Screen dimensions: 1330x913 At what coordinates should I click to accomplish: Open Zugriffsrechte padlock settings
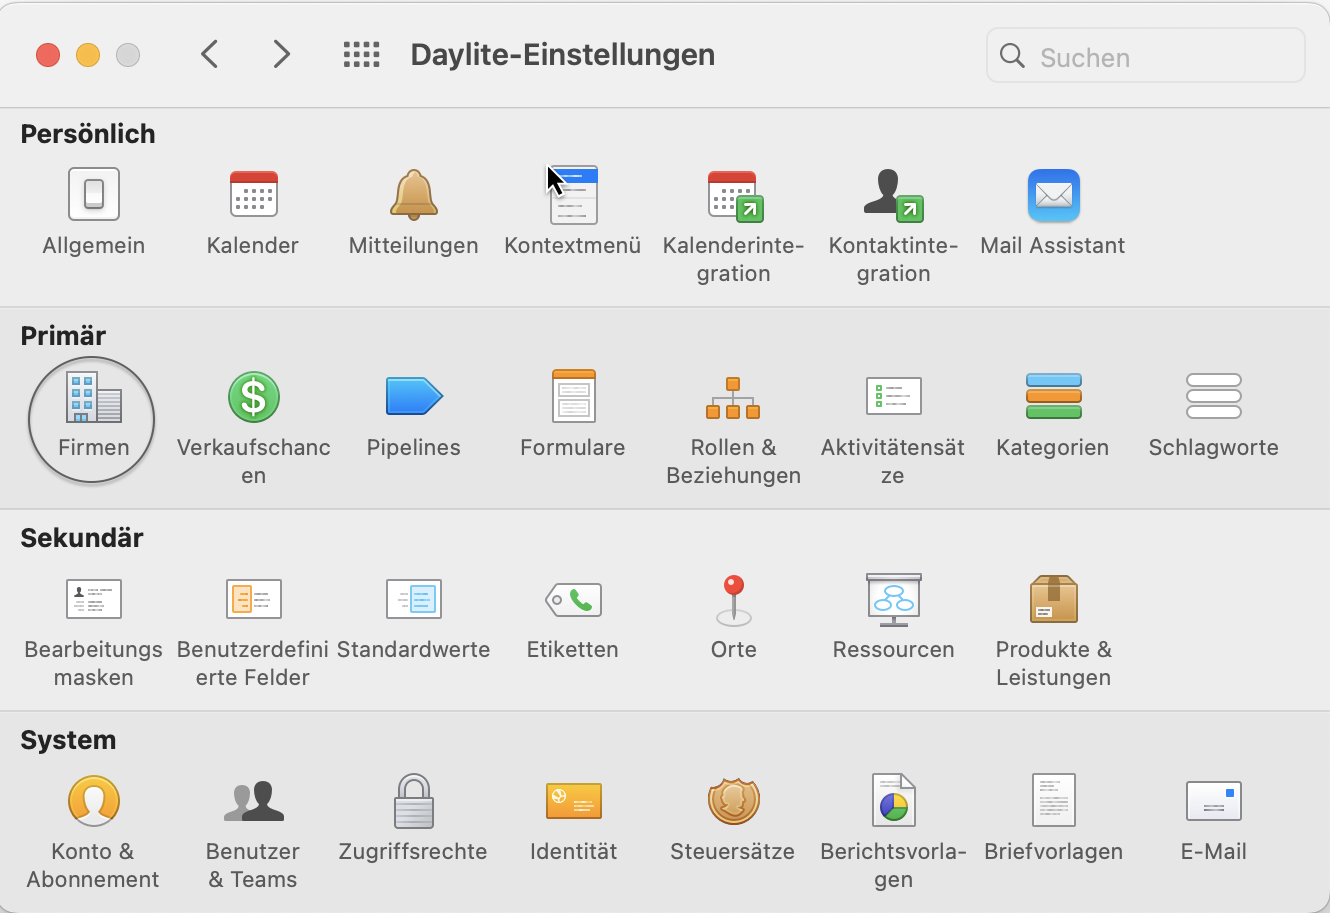(413, 802)
